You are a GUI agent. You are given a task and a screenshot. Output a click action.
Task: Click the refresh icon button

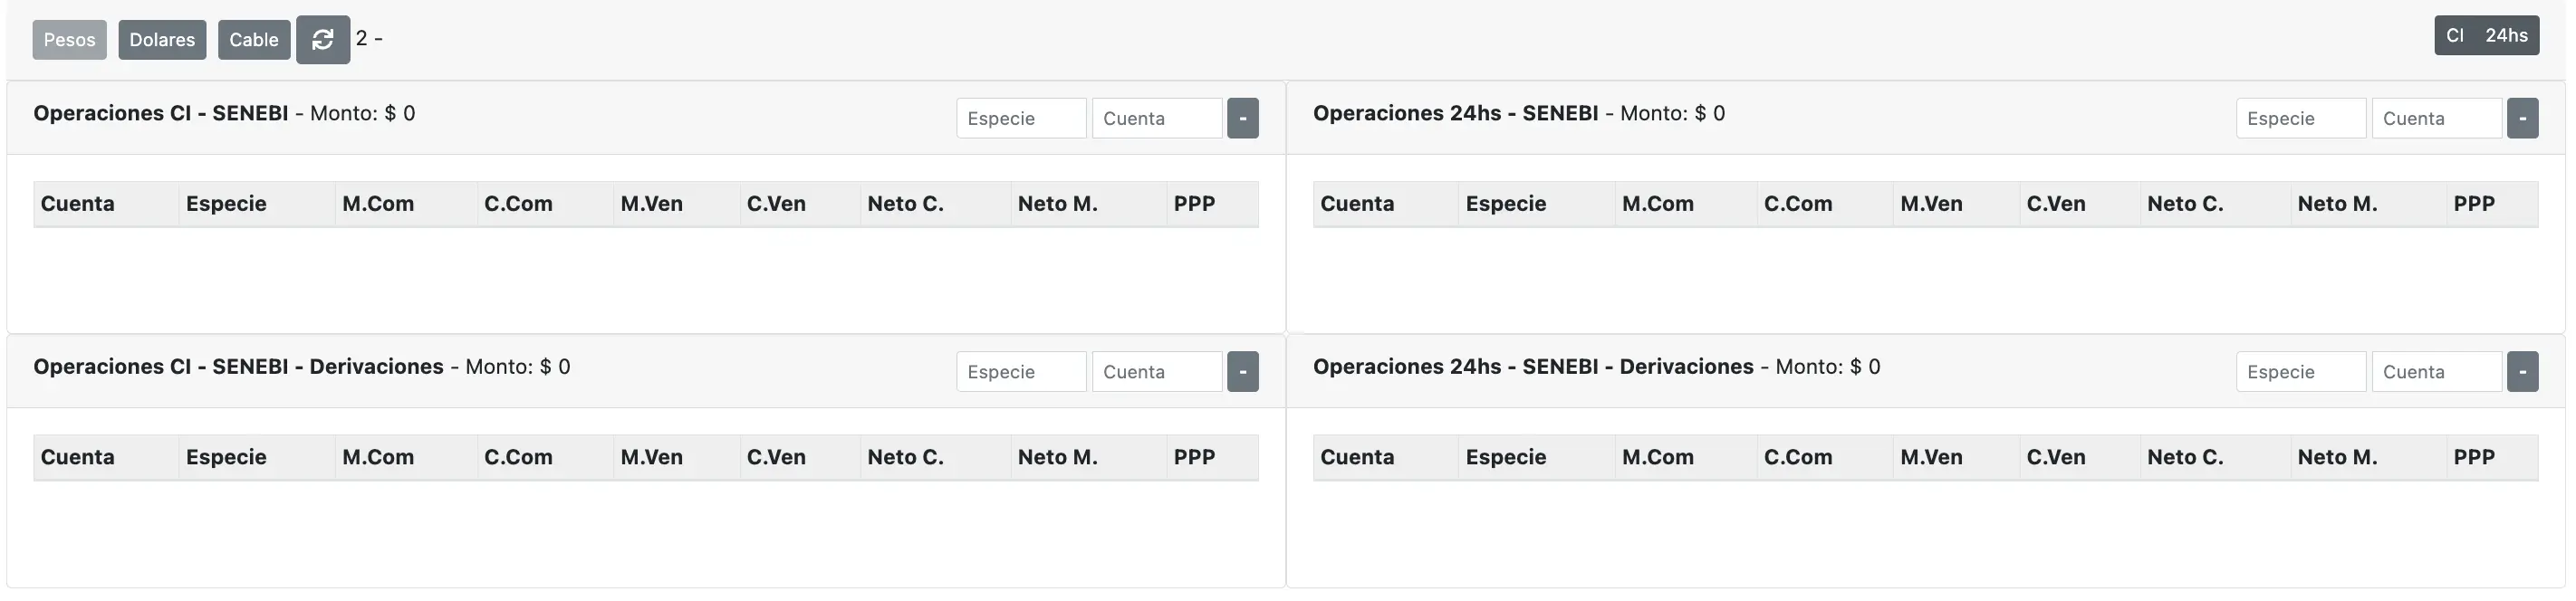[322, 40]
